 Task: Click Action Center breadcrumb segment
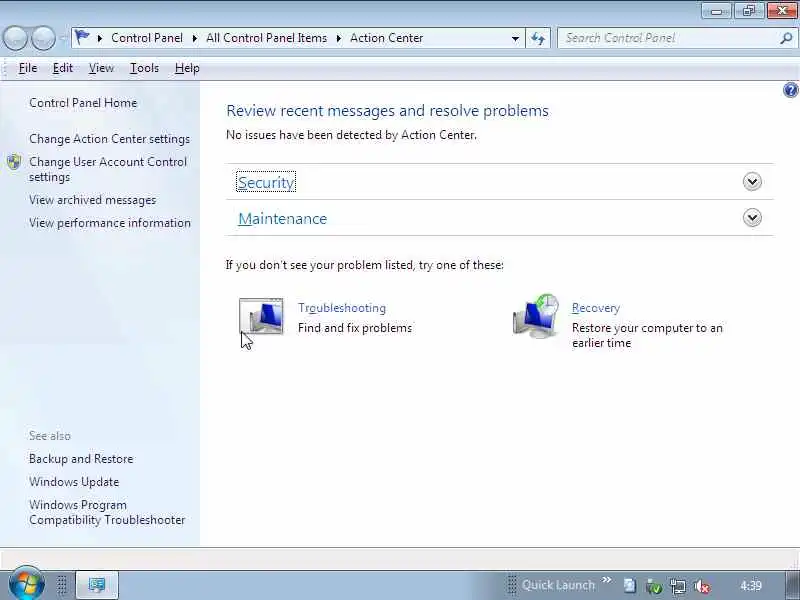click(387, 38)
